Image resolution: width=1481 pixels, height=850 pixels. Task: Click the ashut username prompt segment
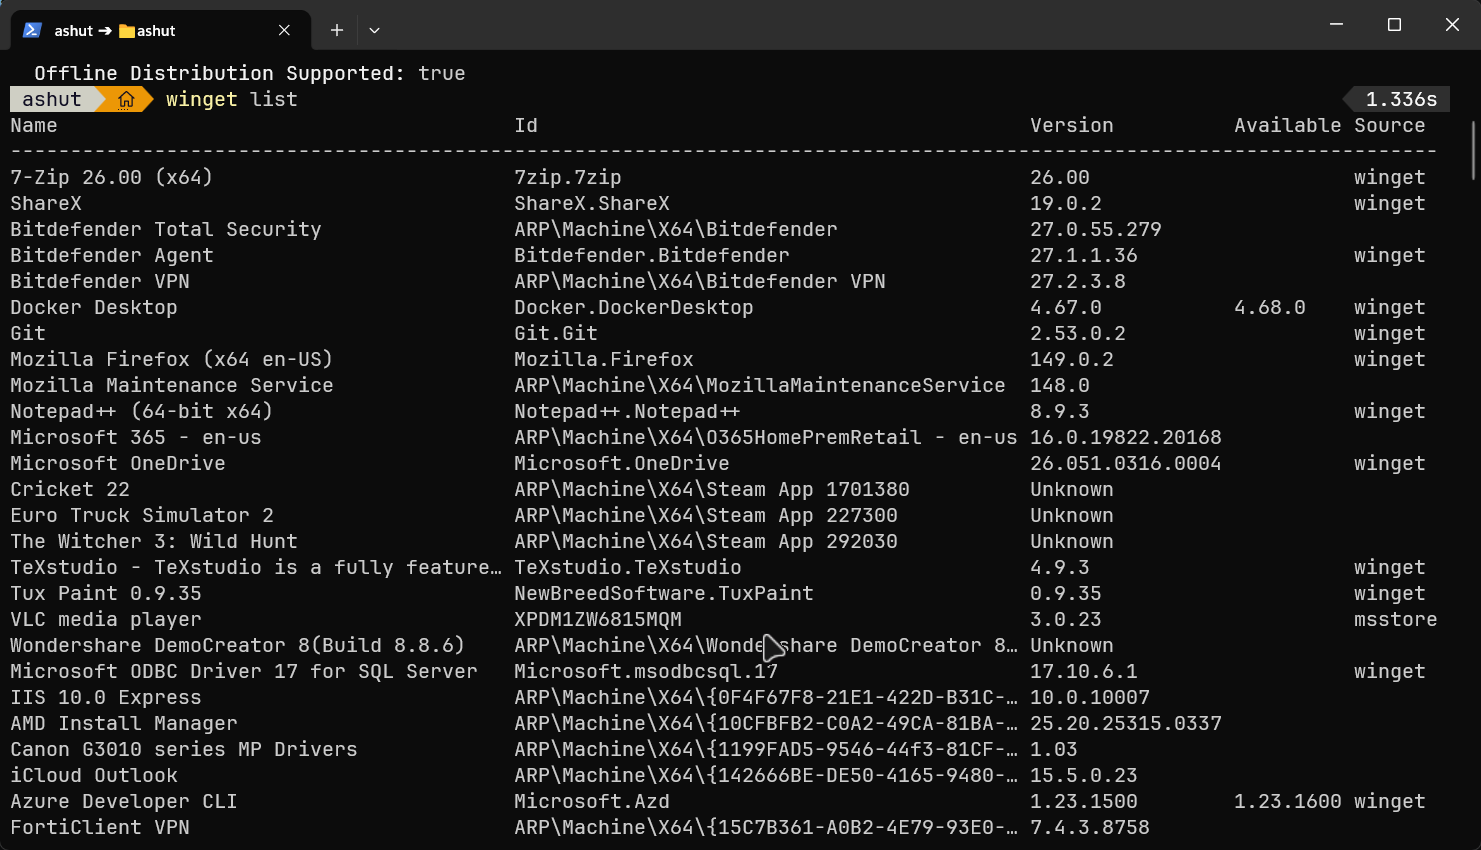(x=52, y=99)
